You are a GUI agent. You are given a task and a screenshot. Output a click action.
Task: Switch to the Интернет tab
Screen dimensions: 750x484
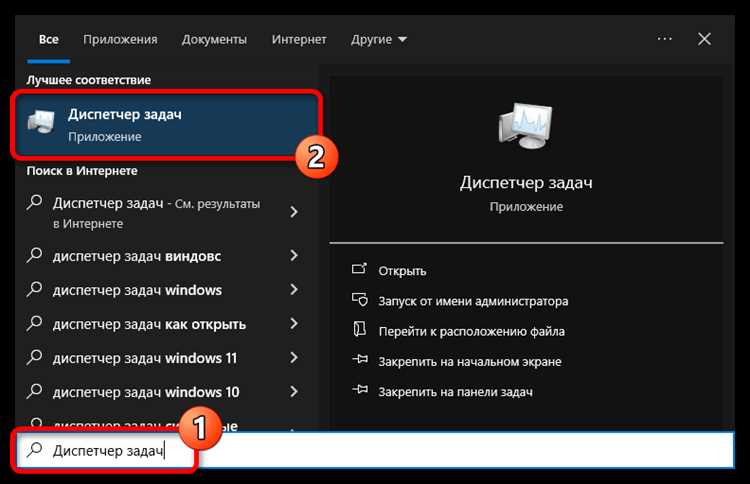299,39
